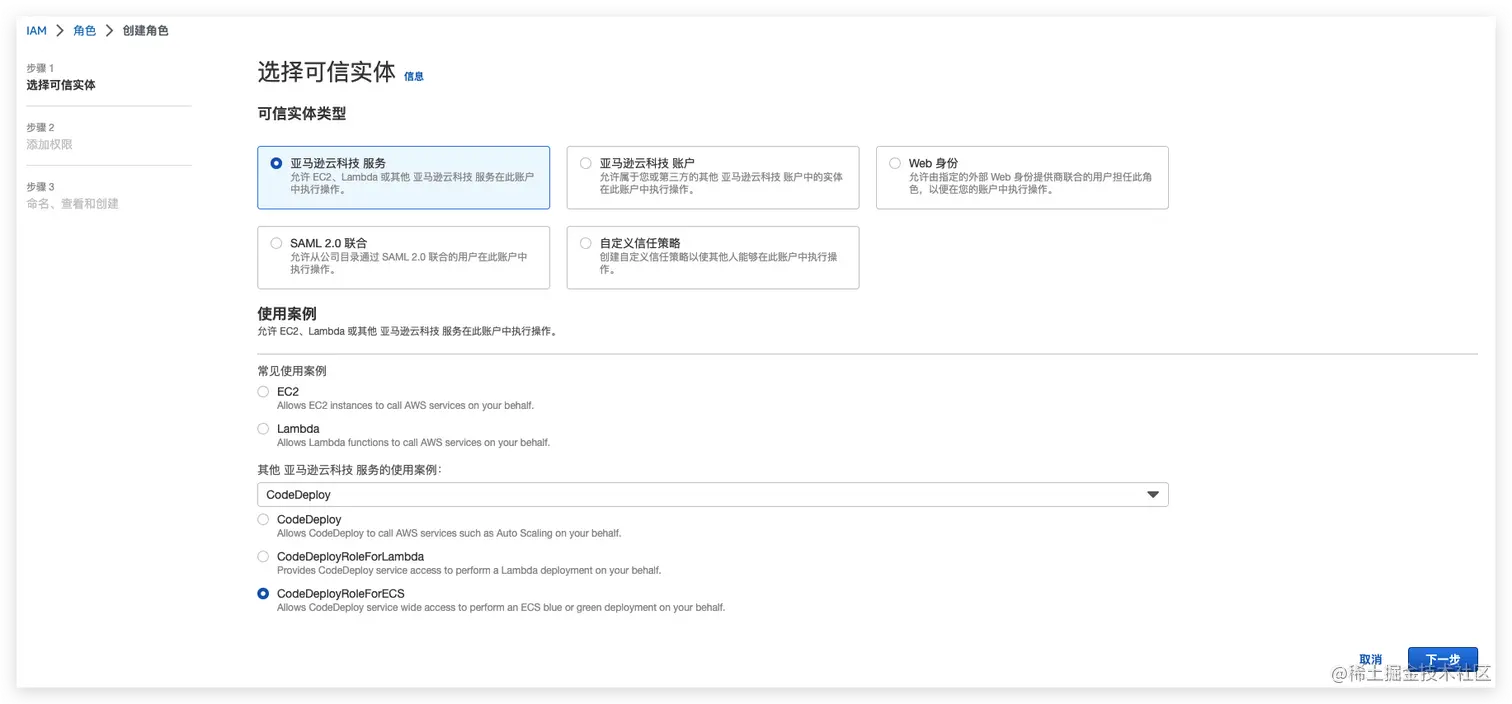The height and width of the screenshot is (704, 1512).
Task: Choose the Web 身份 trusted entity
Action: (x=895, y=163)
